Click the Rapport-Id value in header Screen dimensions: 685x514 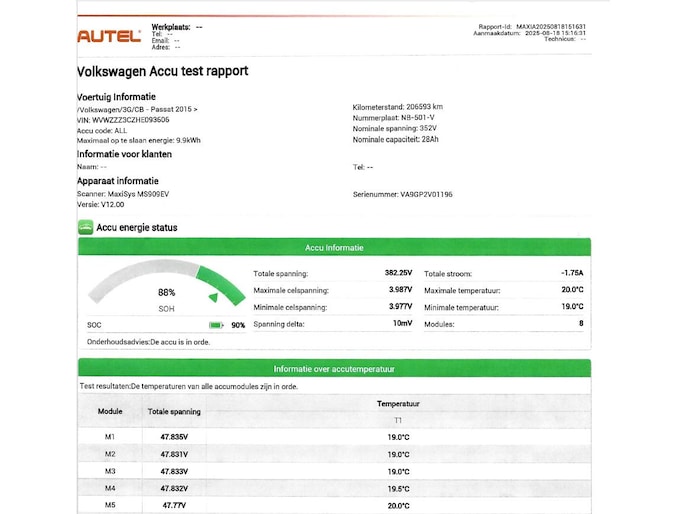point(551,27)
